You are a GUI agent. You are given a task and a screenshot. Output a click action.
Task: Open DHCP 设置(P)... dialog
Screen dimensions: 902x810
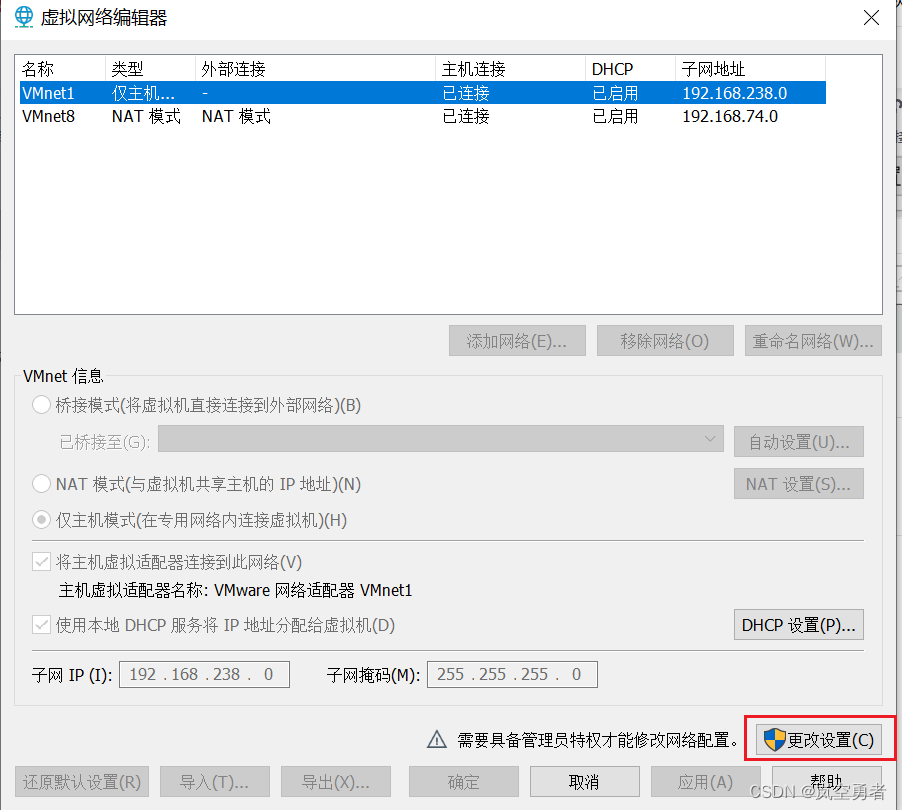(798, 625)
